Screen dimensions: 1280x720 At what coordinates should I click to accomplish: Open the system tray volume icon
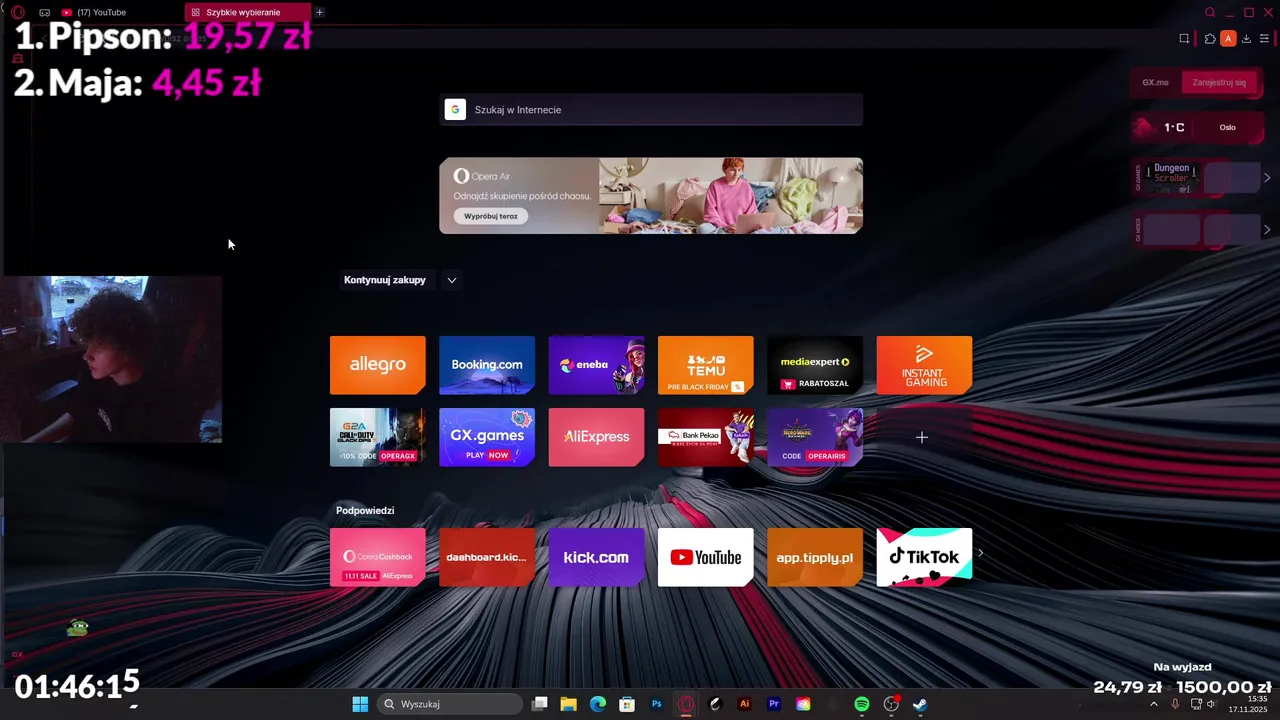pyautogui.click(x=1211, y=704)
